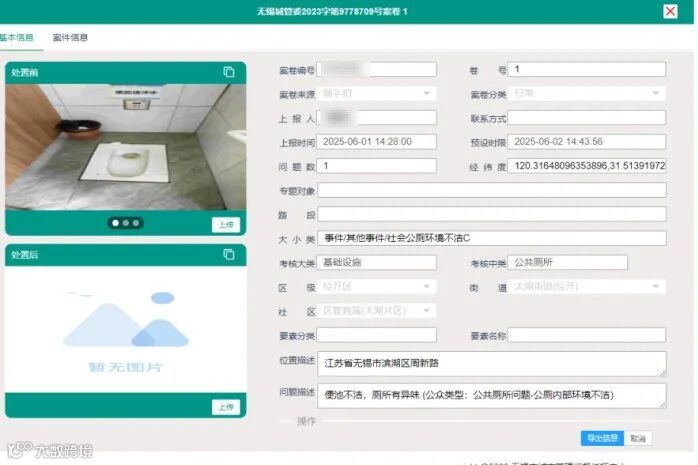The image size is (698, 465).
Task: Click the 卷号 field showing 1
Action: [x=587, y=69]
